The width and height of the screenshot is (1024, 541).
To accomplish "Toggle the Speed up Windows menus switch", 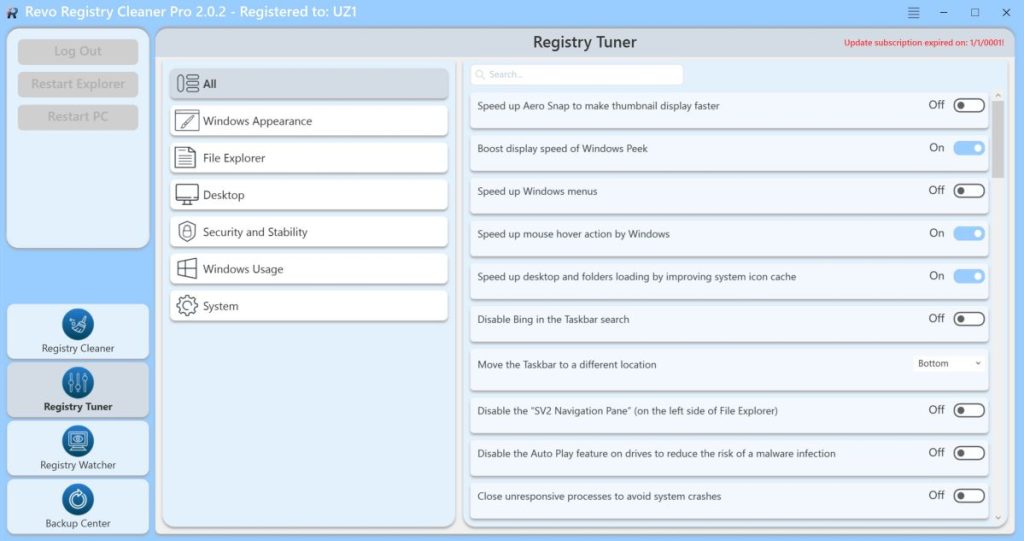I will (x=968, y=191).
